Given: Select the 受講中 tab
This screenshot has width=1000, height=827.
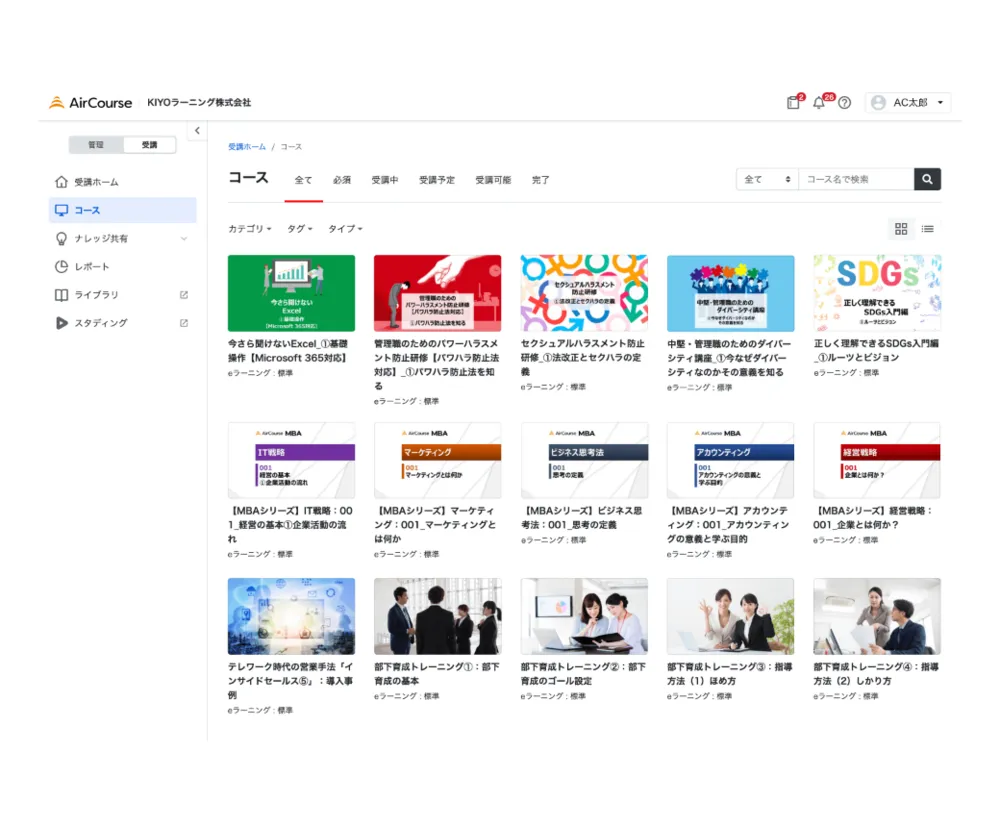Looking at the screenshot, I should tap(385, 180).
